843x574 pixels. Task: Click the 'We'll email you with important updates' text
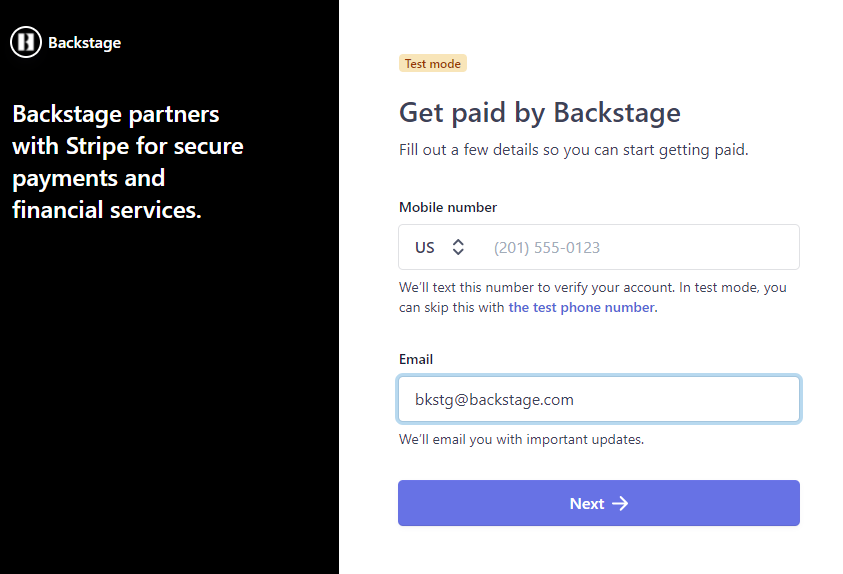point(521,440)
